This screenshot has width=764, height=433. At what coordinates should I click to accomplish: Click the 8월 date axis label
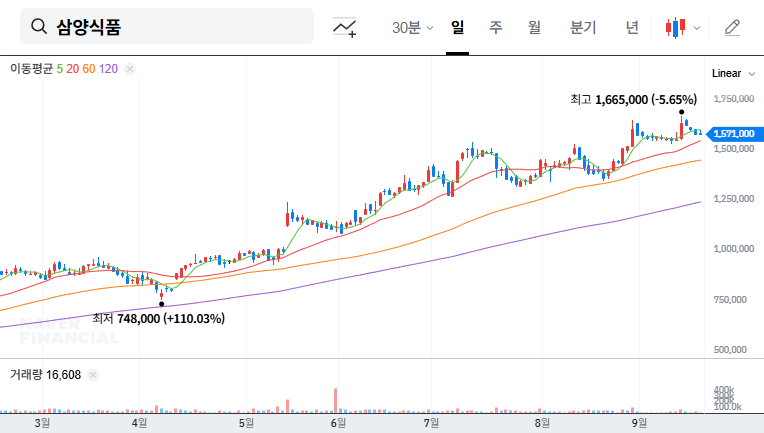542,423
